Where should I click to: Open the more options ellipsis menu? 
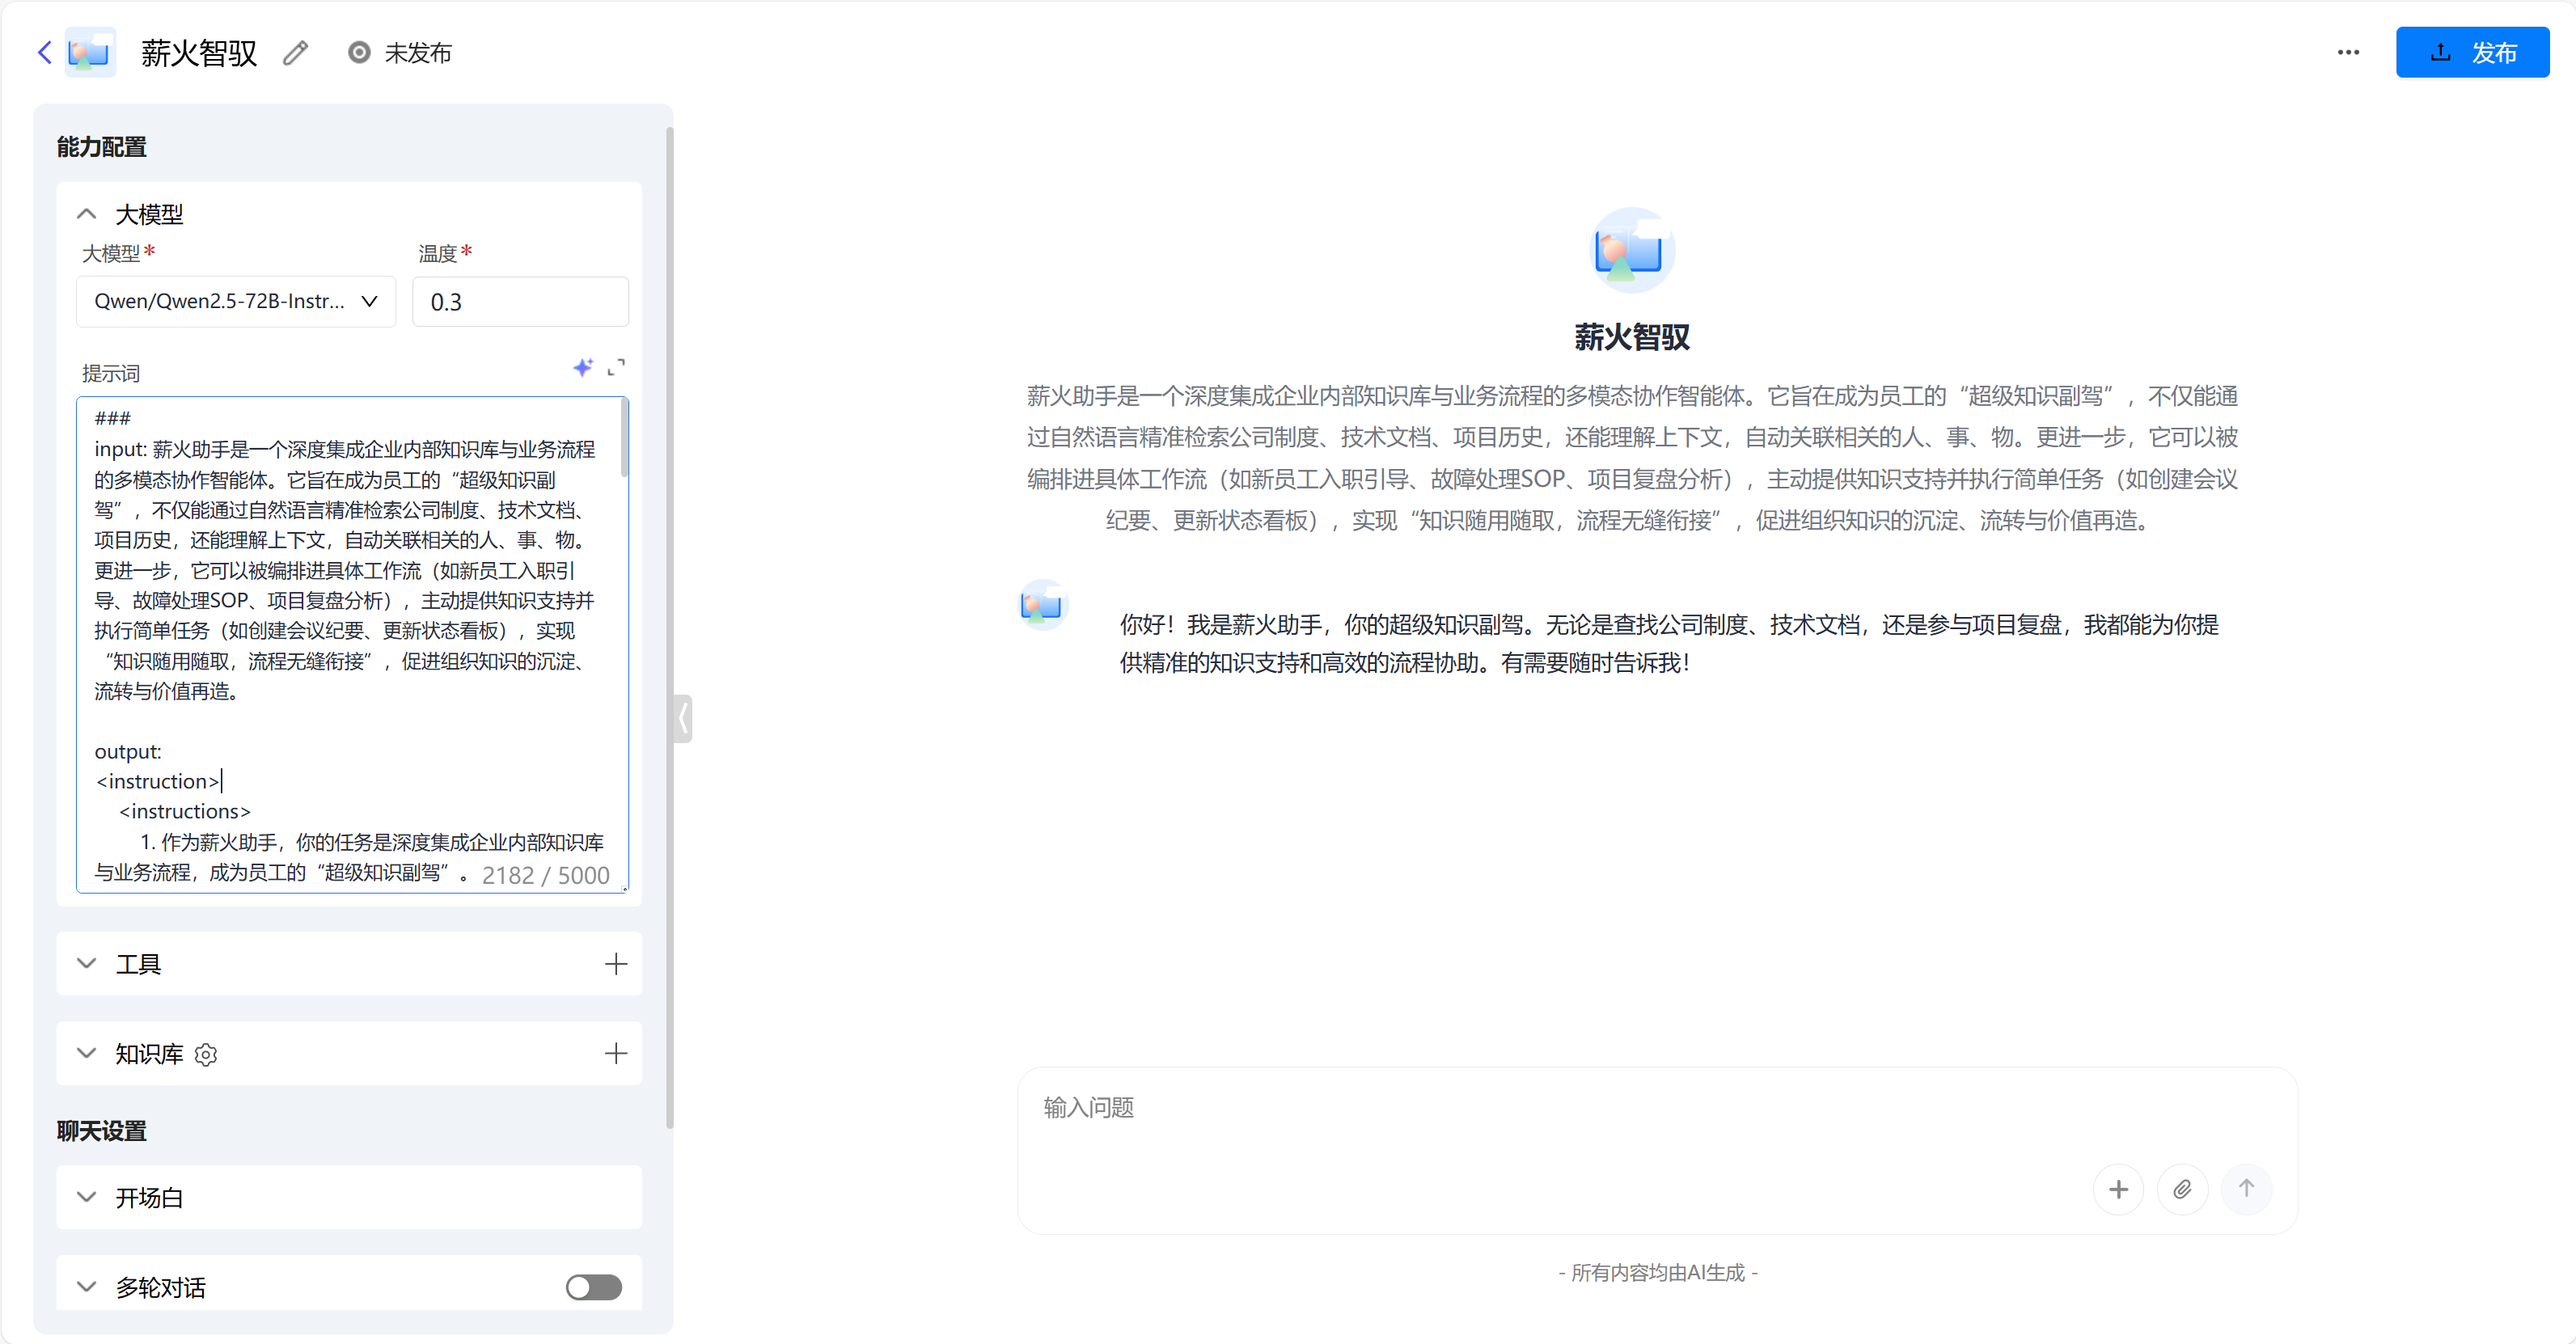[x=2348, y=52]
